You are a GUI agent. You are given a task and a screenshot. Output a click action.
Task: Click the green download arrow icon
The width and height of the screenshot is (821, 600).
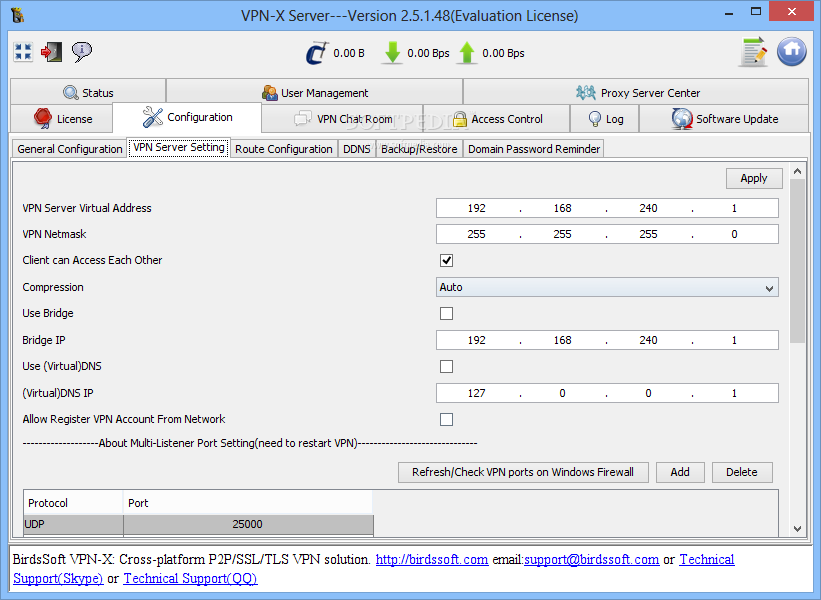[x=392, y=53]
